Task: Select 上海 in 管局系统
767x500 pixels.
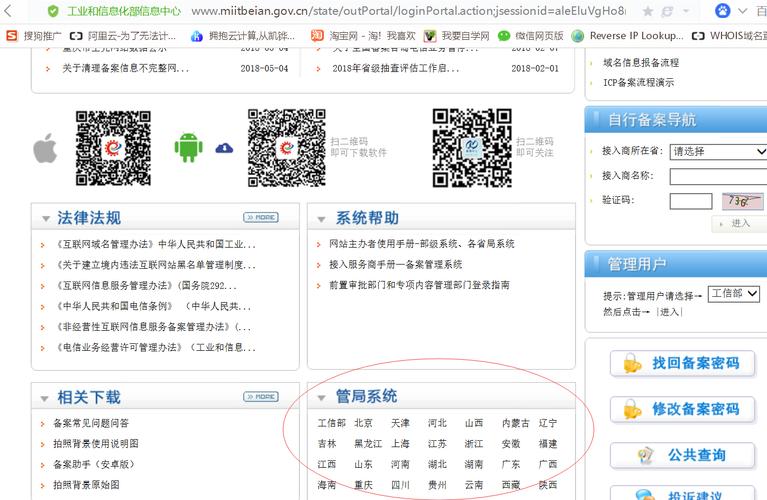Action: pos(400,444)
